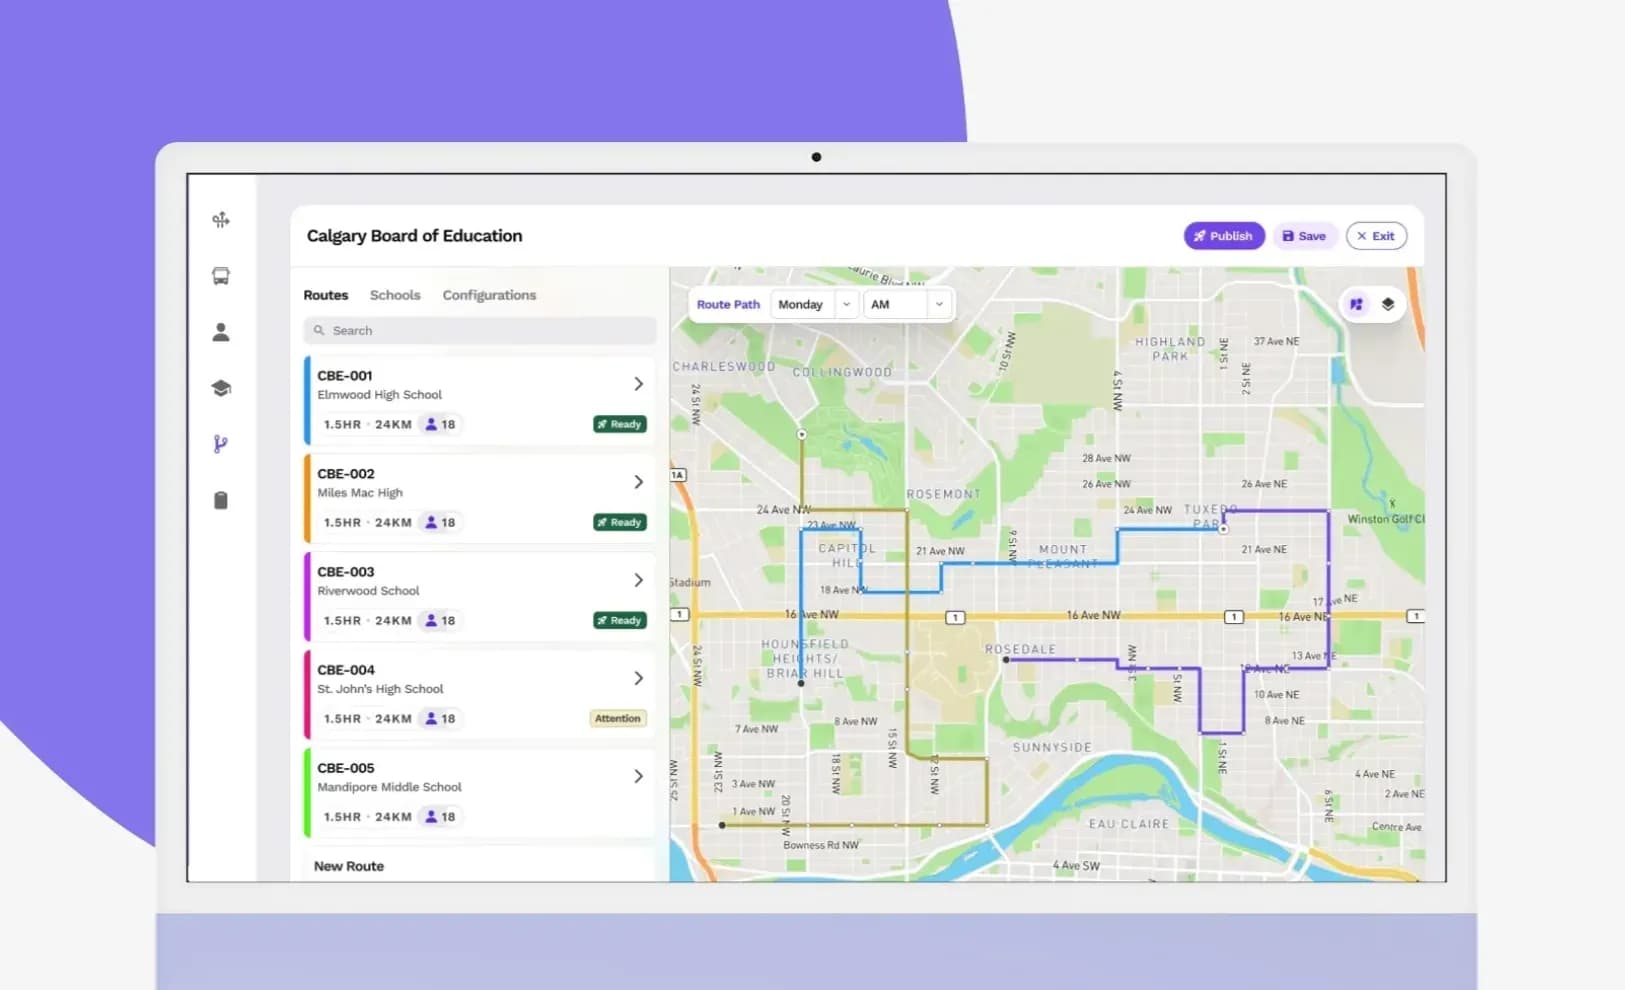The width and height of the screenshot is (1625, 990).
Task: Open the Monday day dropdown
Action: click(x=811, y=304)
